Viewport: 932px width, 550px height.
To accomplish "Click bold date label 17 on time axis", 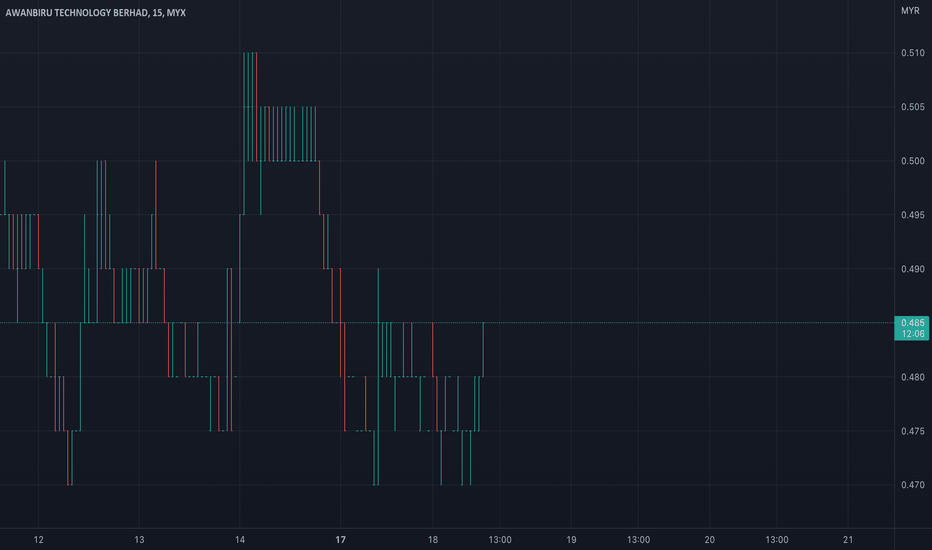I will tap(340, 540).
